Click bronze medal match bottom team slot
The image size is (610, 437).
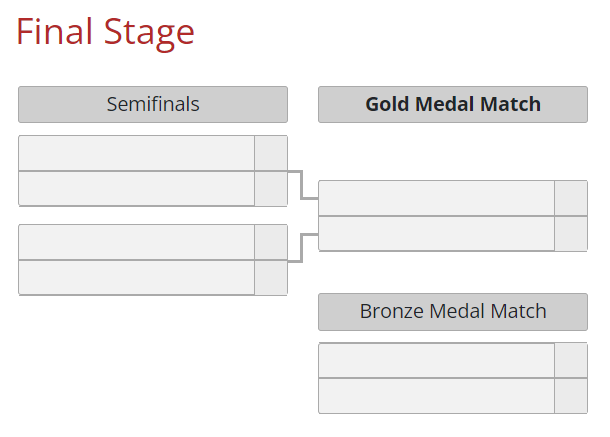pyautogui.click(x=436, y=396)
